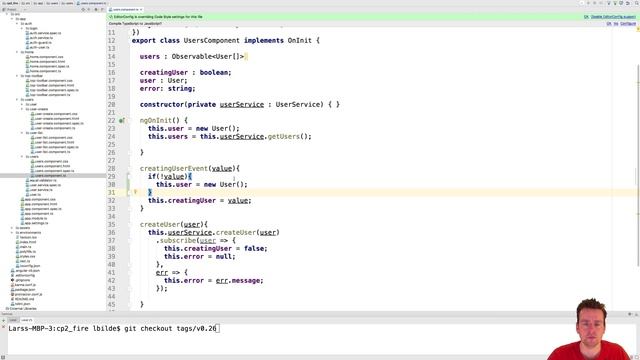Click the getUsers method call on line 24

point(284,136)
